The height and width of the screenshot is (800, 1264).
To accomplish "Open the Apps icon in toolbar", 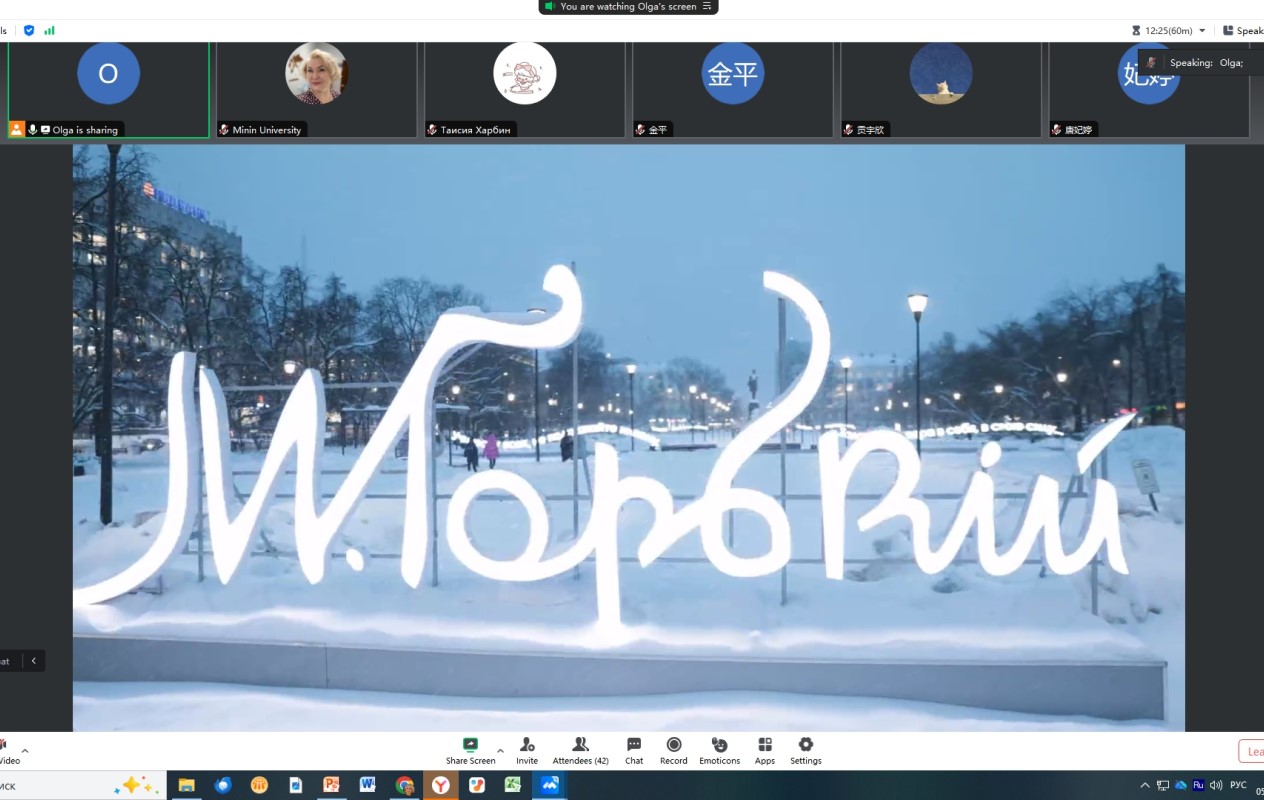I will pyautogui.click(x=765, y=745).
